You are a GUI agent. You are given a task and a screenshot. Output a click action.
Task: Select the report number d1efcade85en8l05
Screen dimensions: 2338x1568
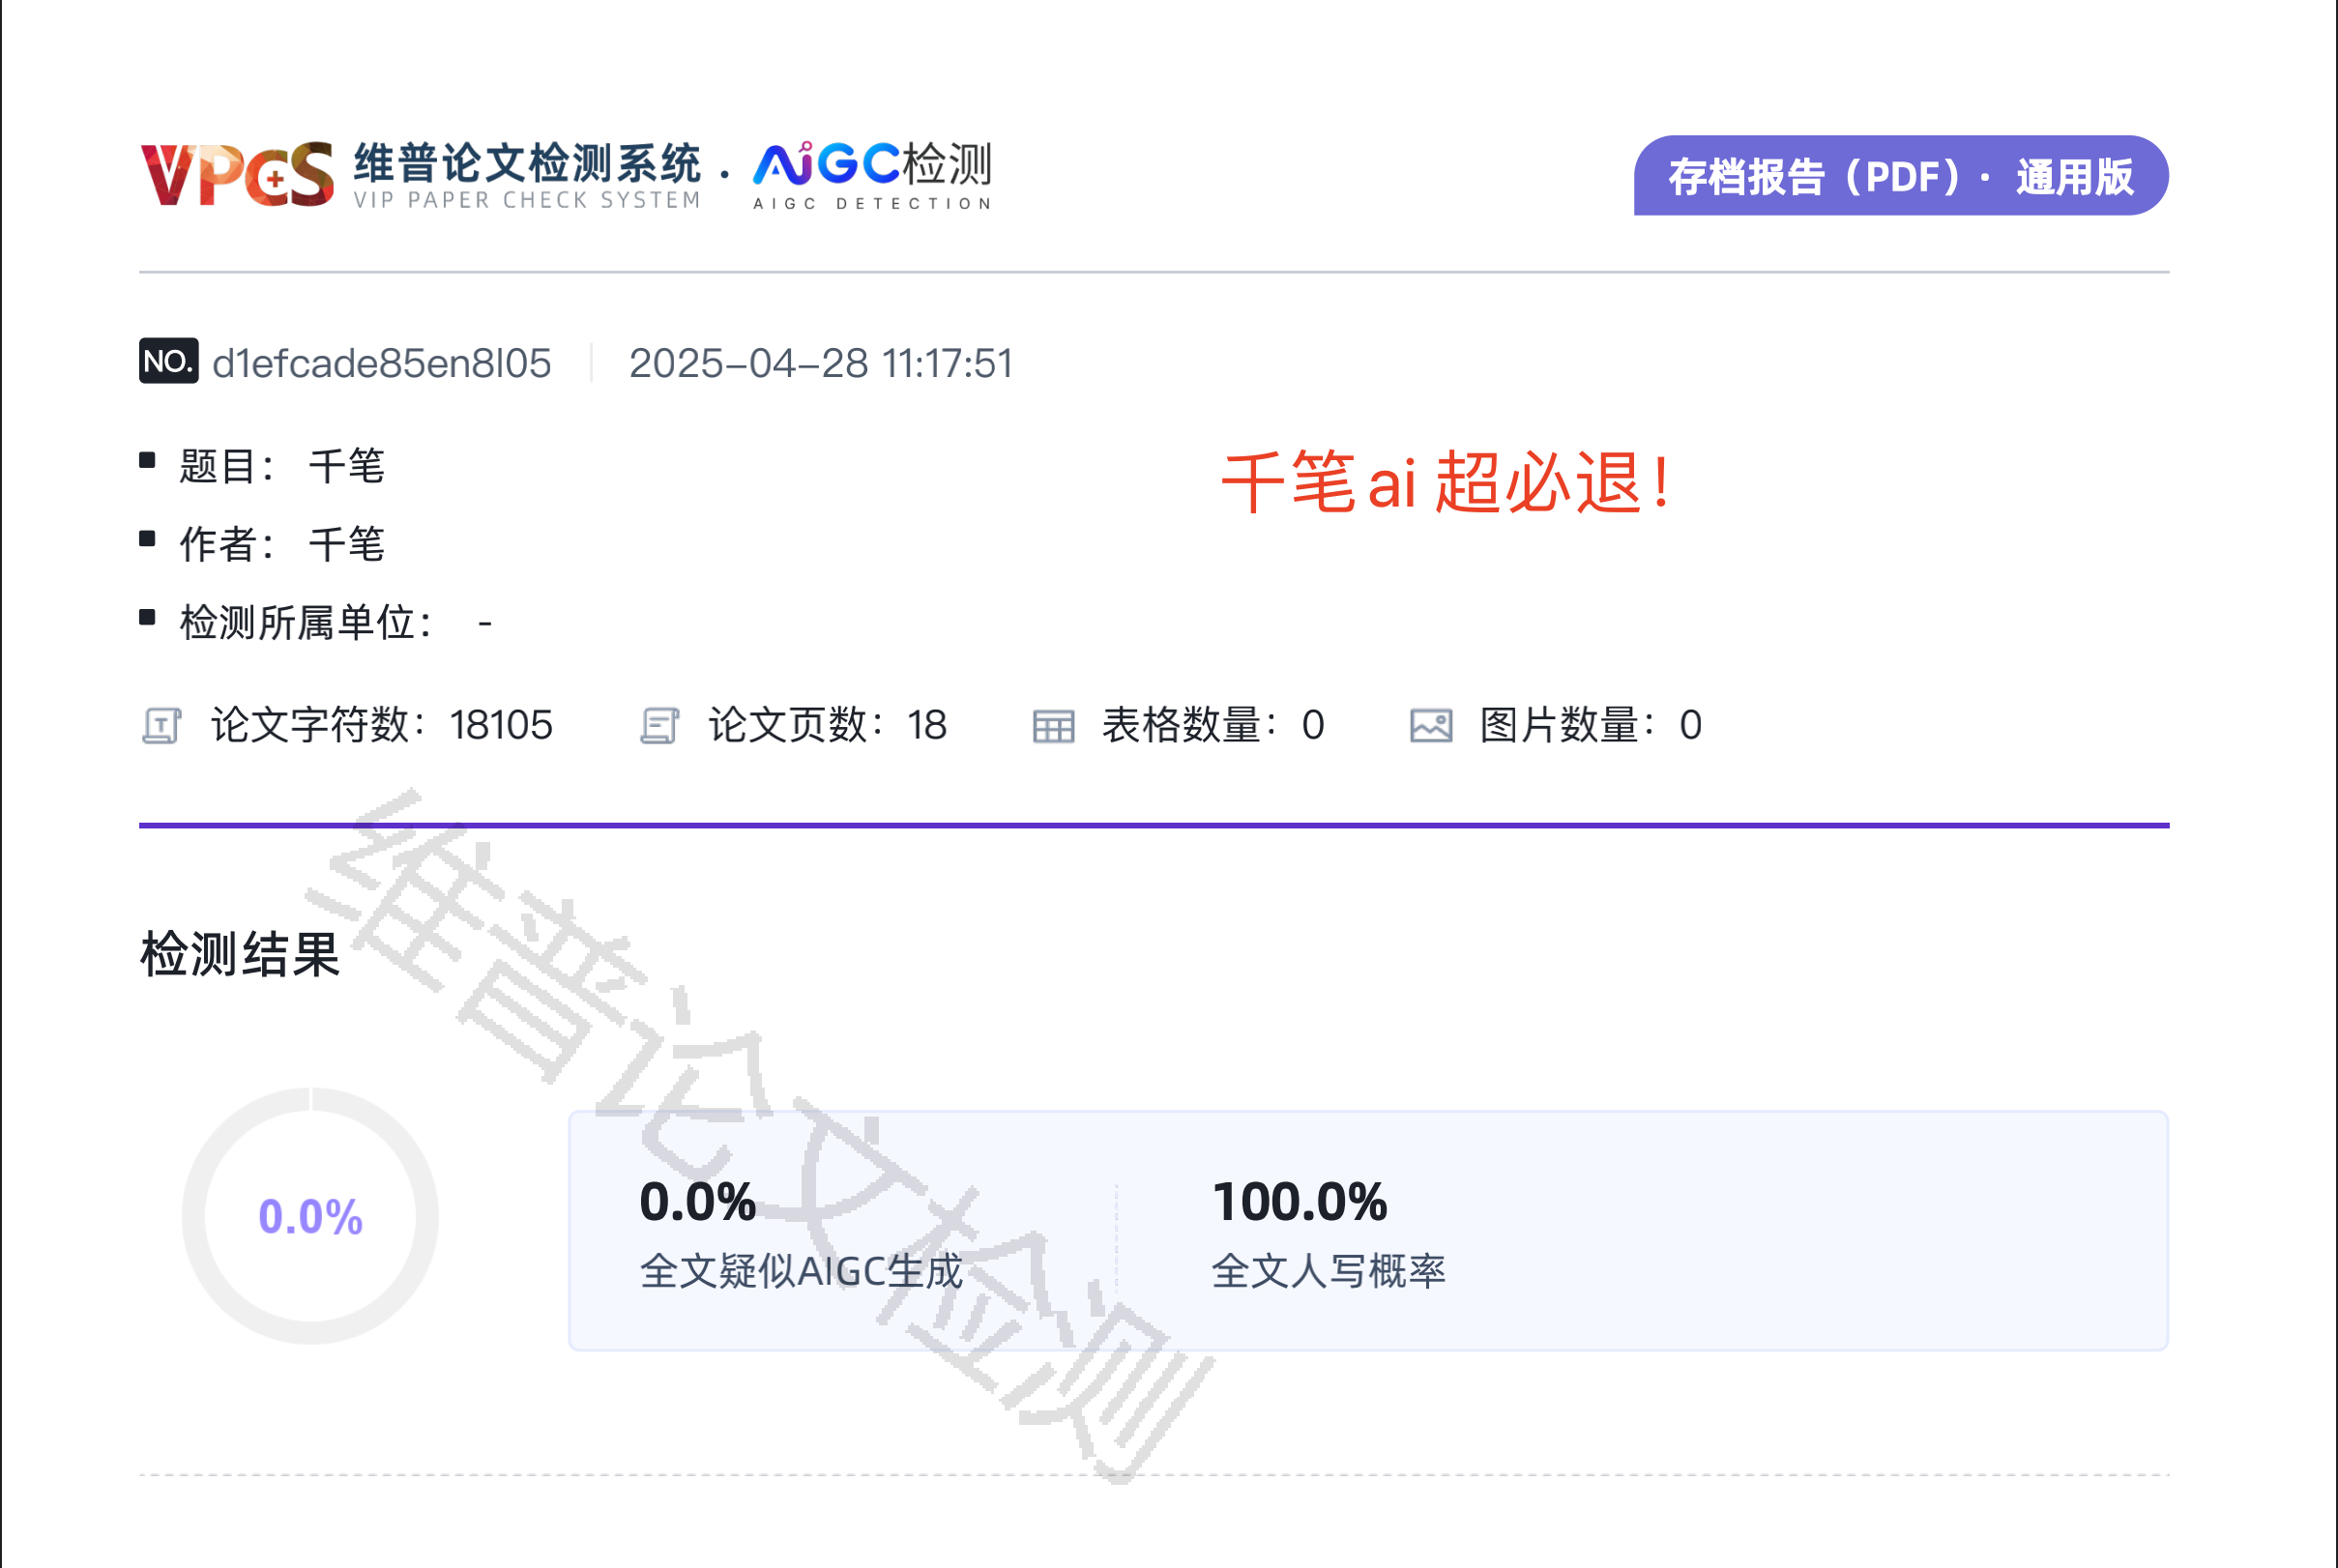click(381, 363)
